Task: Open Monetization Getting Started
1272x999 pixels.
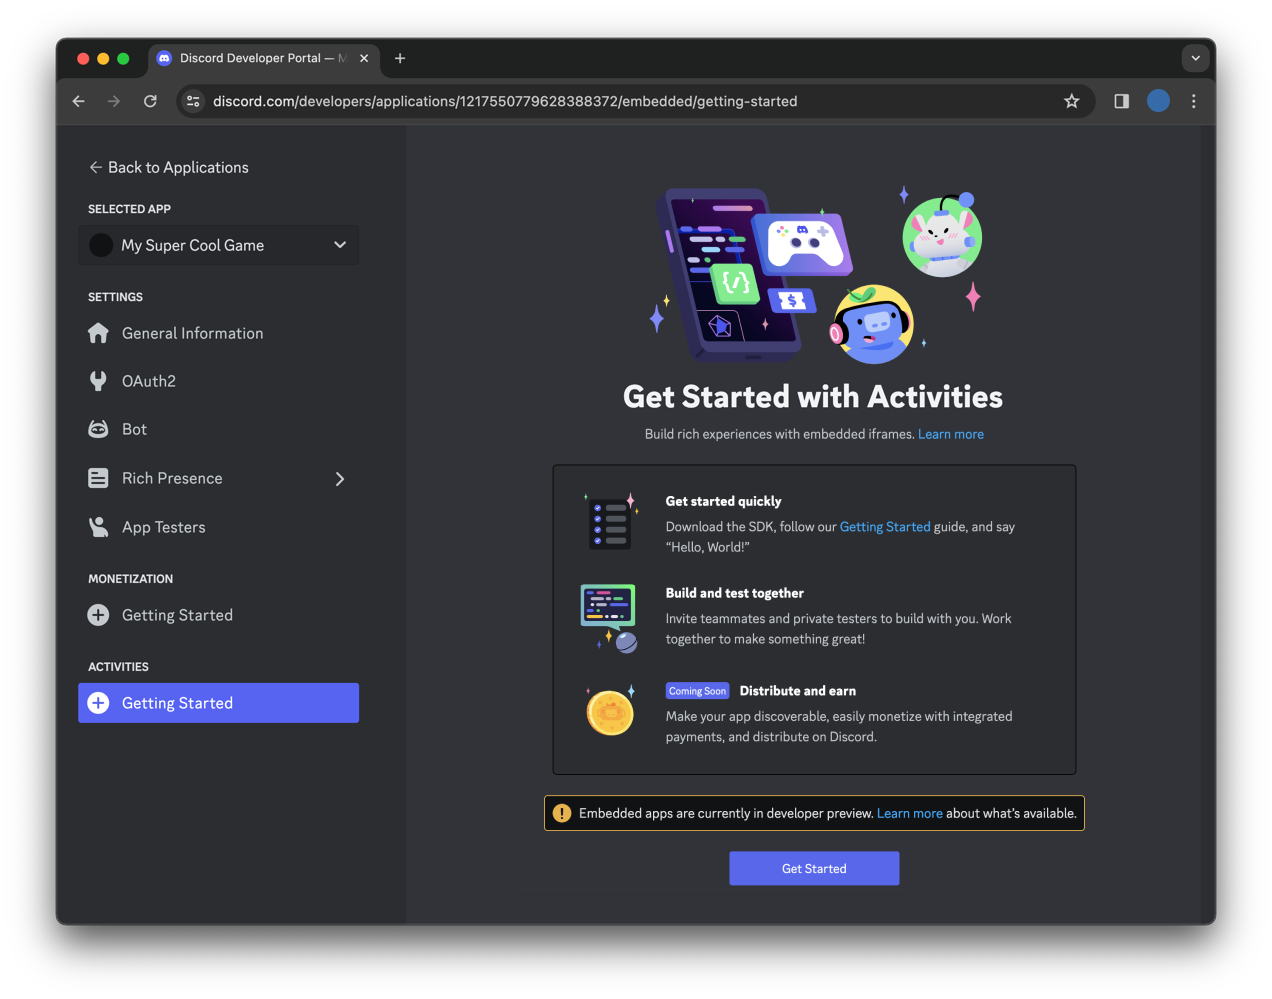Action: click(x=218, y=615)
